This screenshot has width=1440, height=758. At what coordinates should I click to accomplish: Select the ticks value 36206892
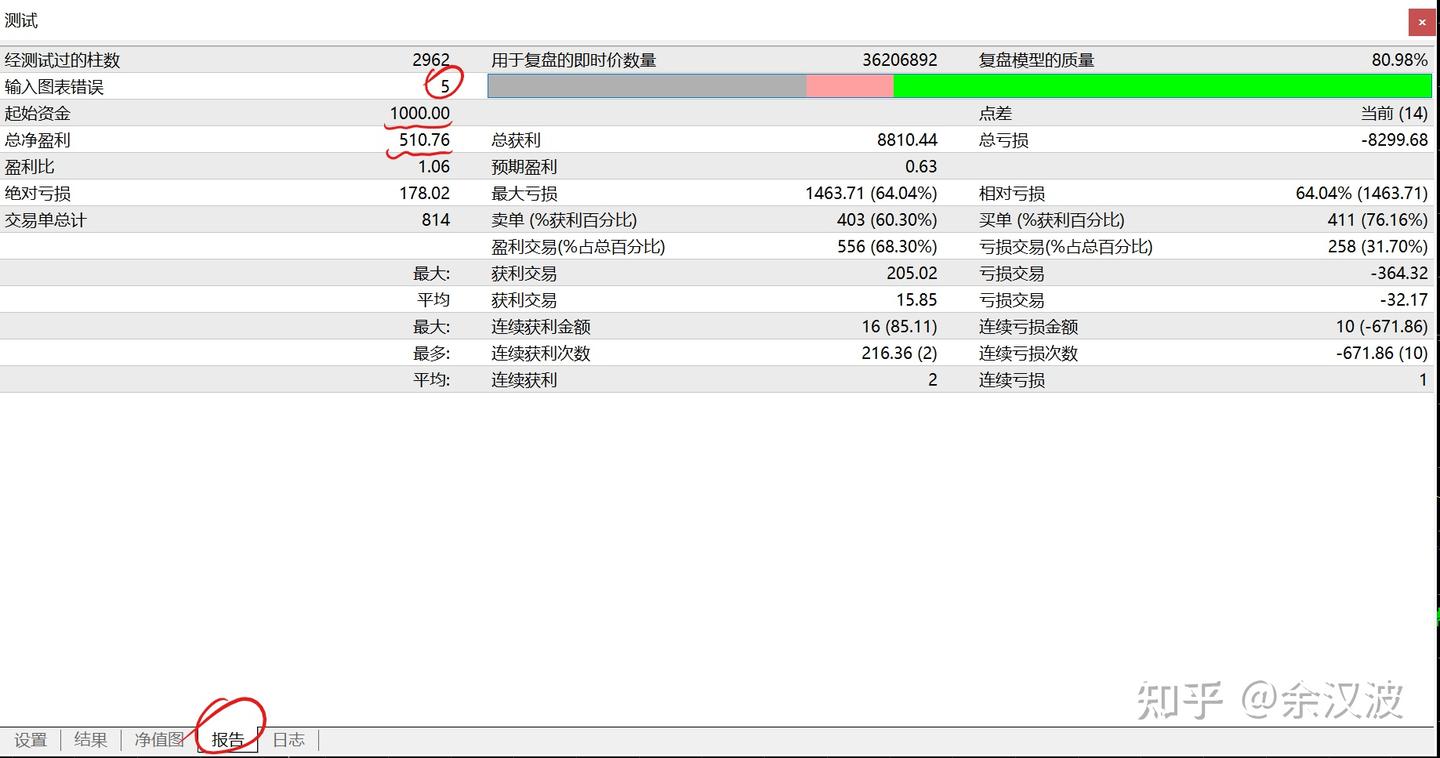(x=900, y=60)
